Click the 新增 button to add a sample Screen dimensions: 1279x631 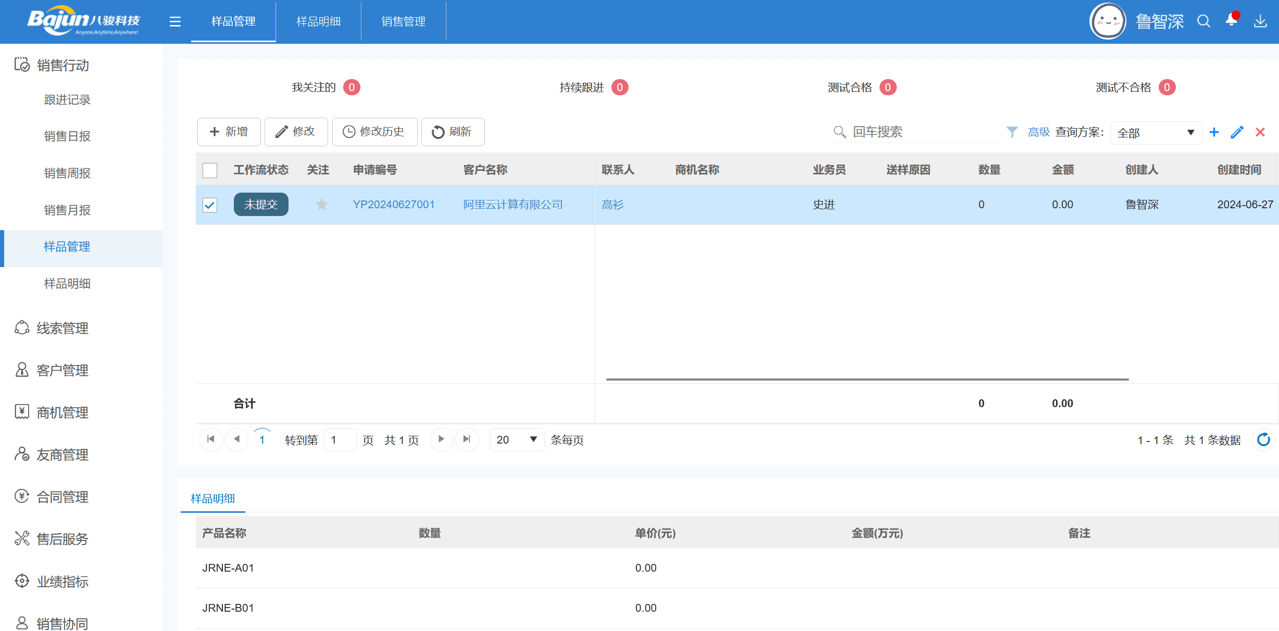point(228,131)
